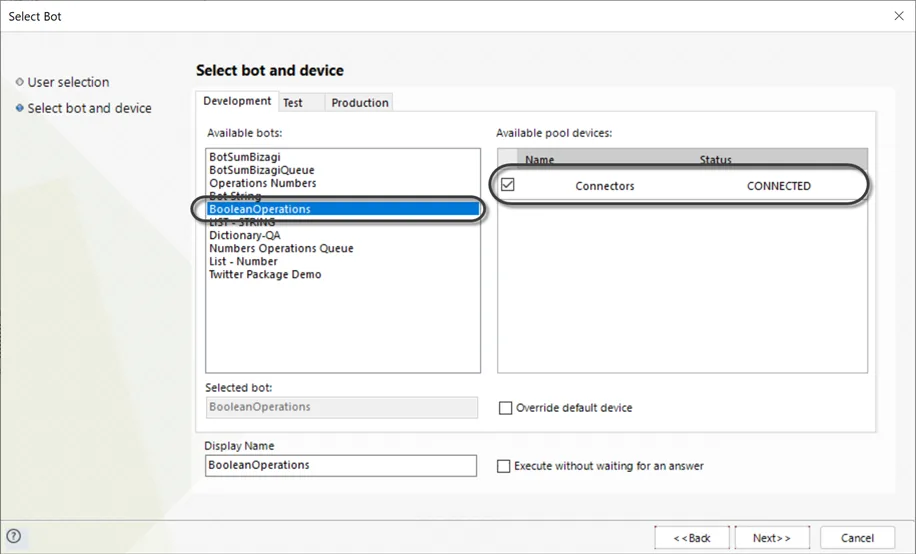
Task: Click the Cancel button
Action: coord(857,538)
